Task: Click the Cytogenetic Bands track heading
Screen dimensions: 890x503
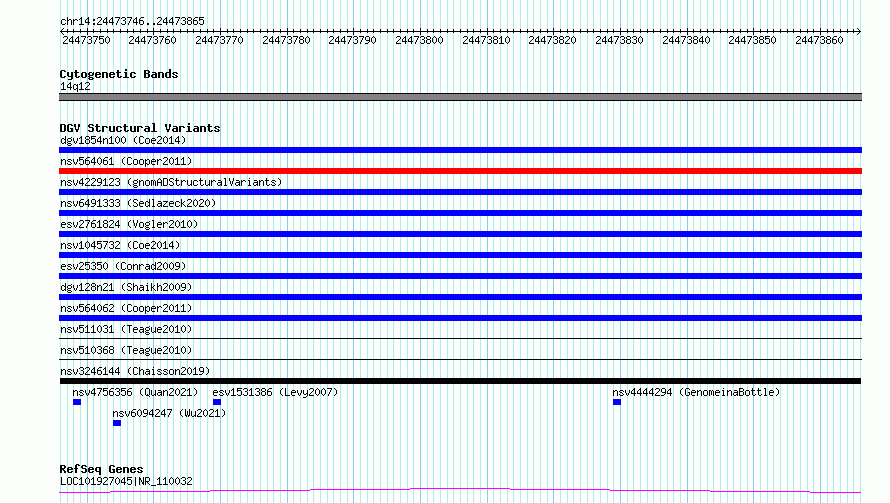Action: click(x=119, y=74)
